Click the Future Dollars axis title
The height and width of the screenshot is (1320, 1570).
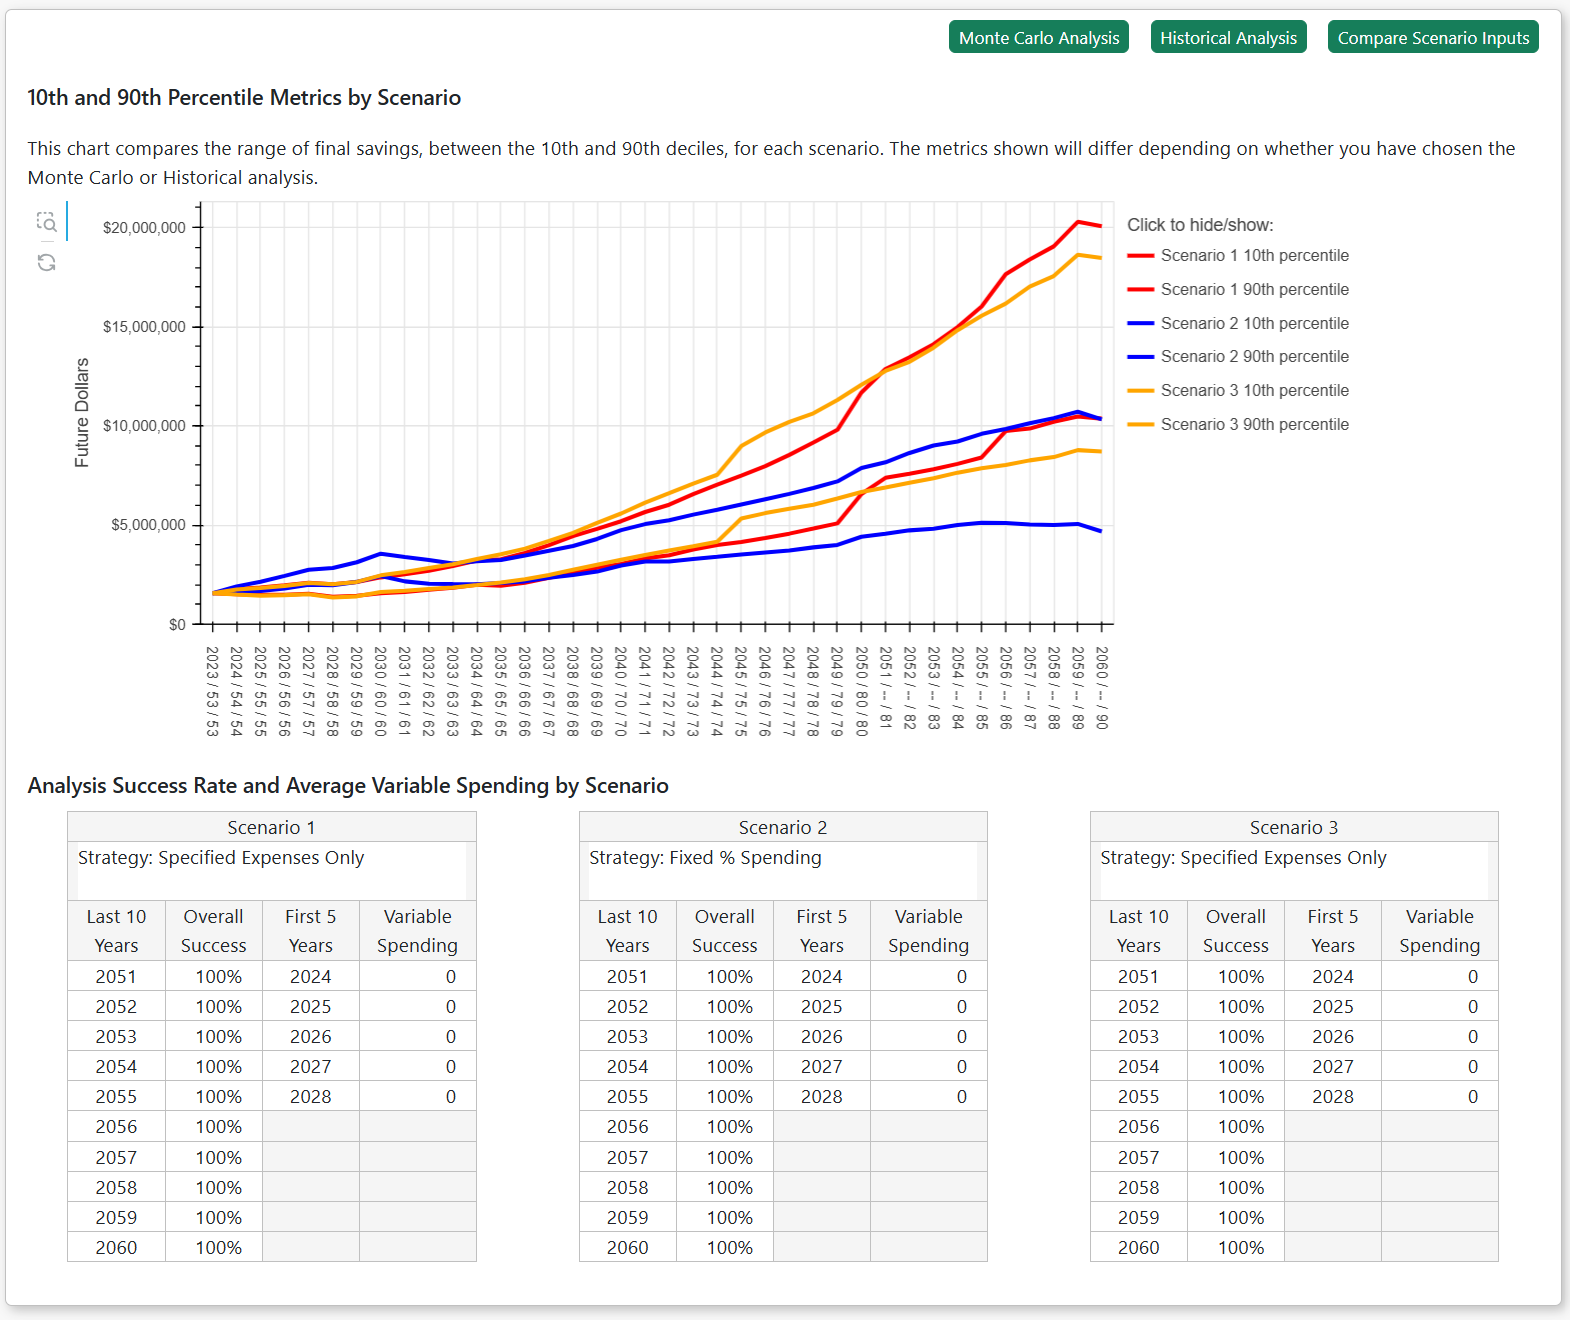82,412
